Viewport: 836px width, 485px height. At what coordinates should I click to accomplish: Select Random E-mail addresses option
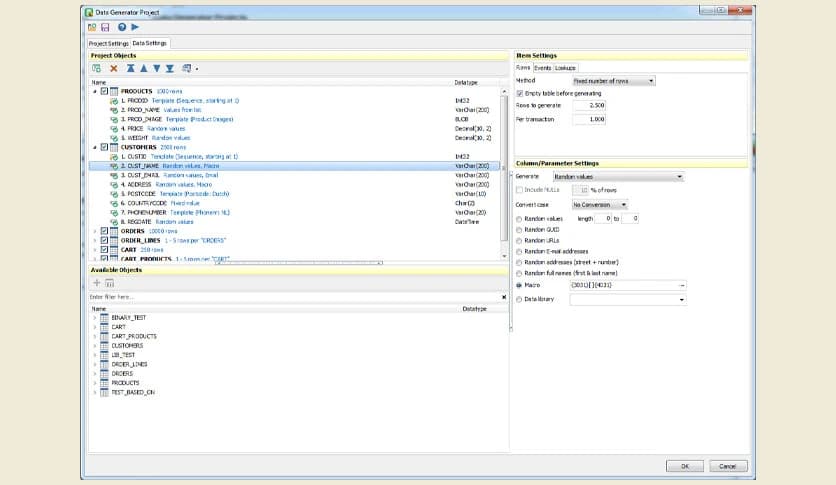tap(519, 252)
